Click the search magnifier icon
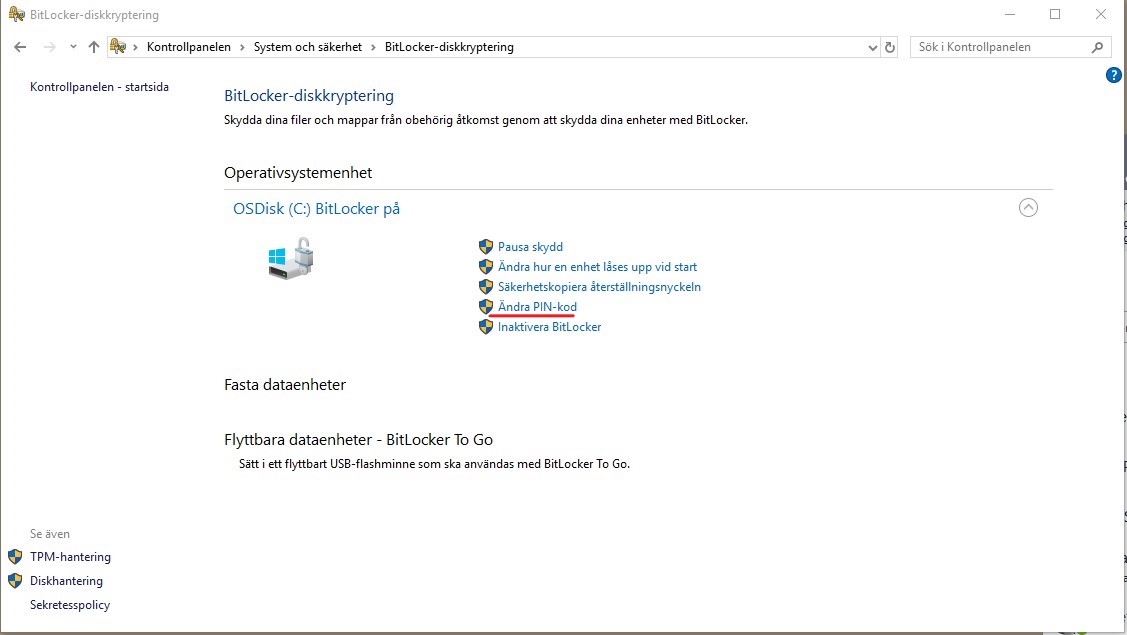The height and width of the screenshot is (635, 1127). (1097, 47)
